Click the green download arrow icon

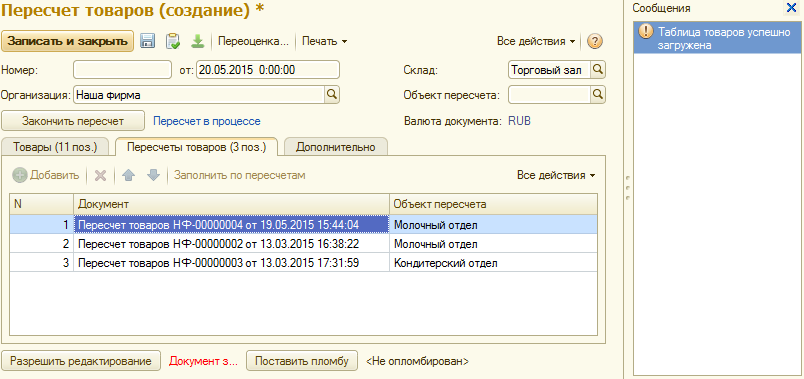(197, 42)
